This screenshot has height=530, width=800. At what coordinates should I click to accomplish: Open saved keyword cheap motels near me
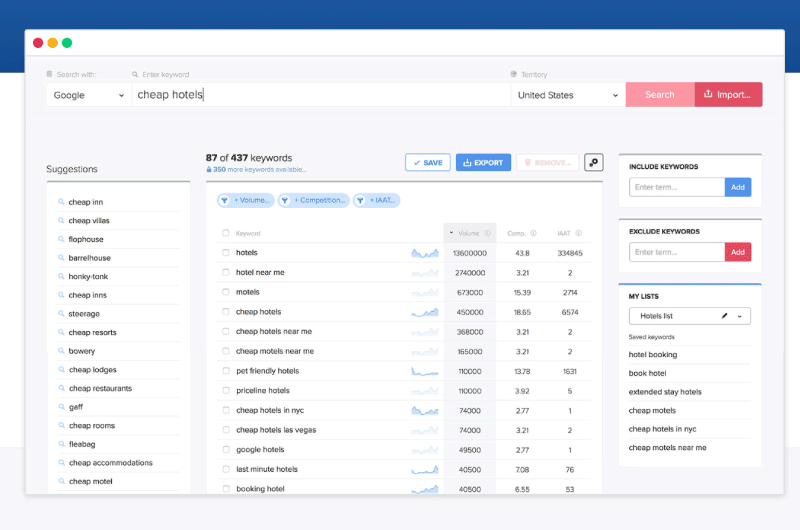click(667, 447)
